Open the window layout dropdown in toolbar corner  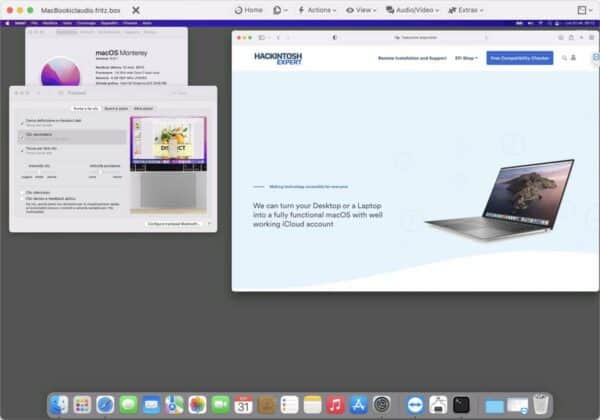585,10
